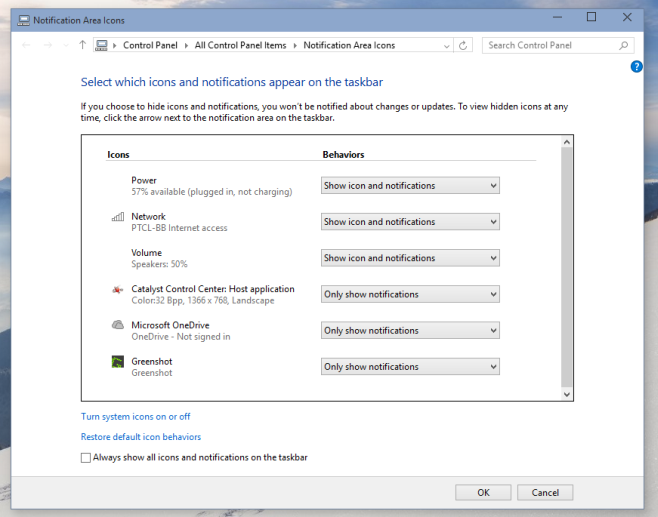The image size is (658, 517).
Task: Click the Notification Area Icons breadcrumb
Action: (x=349, y=45)
